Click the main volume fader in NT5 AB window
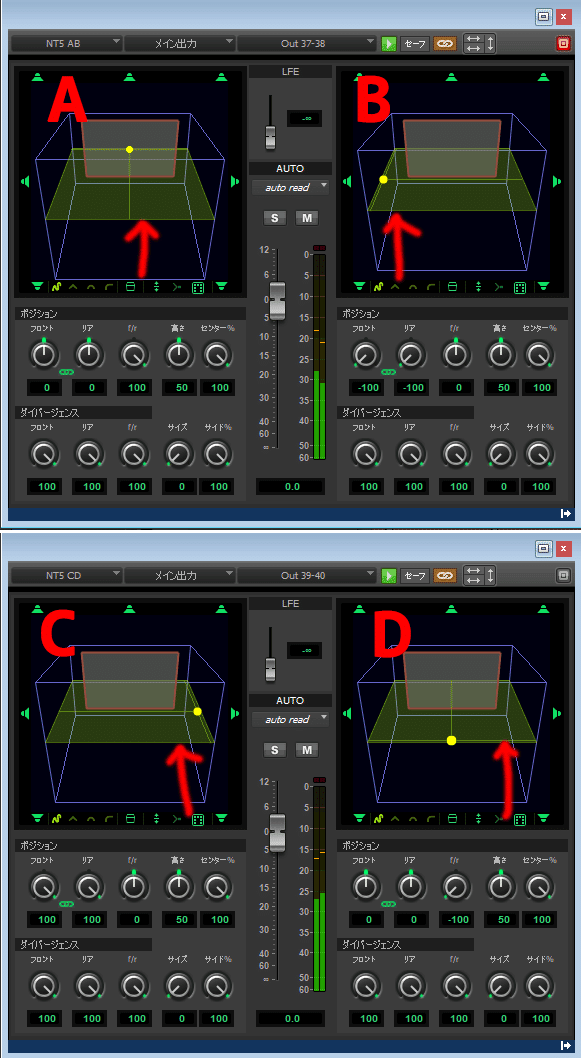This screenshot has height=1058, width=581. (277, 300)
